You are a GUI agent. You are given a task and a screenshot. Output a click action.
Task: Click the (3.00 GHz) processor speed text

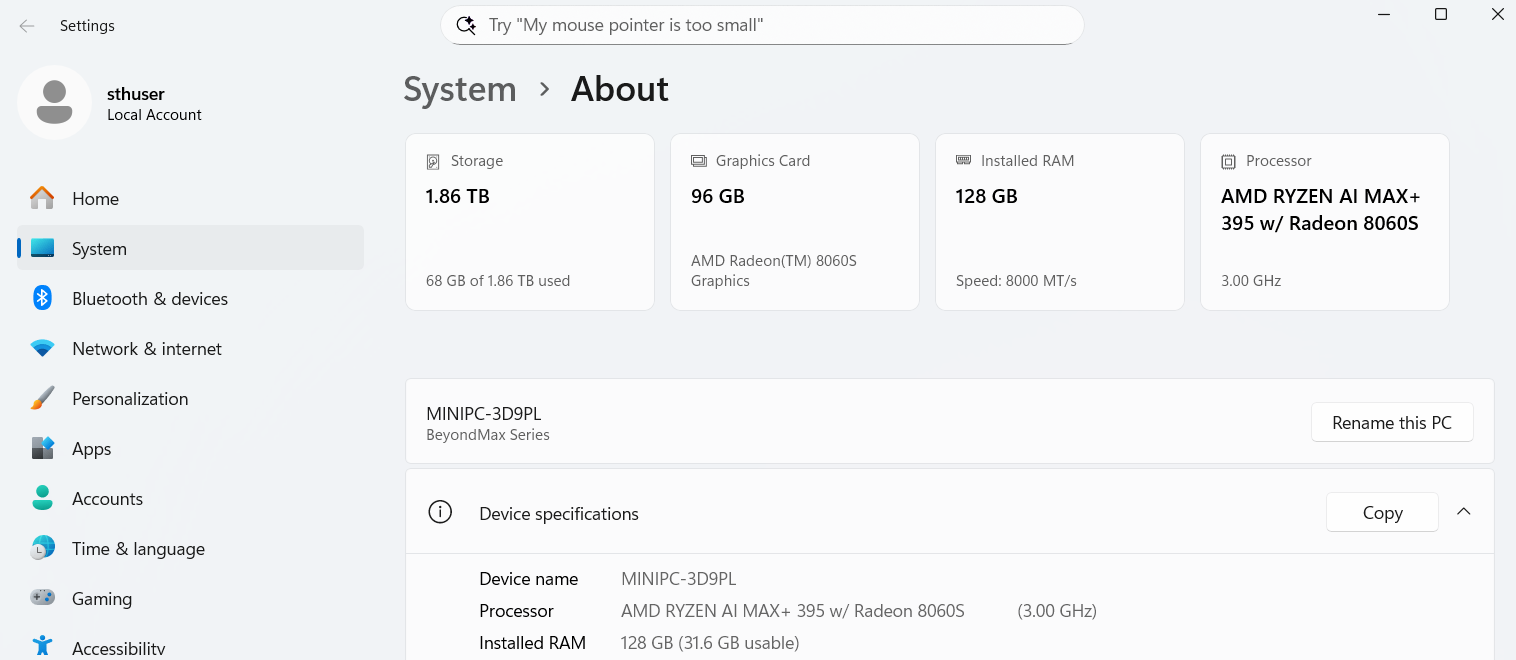pos(1057,611)
